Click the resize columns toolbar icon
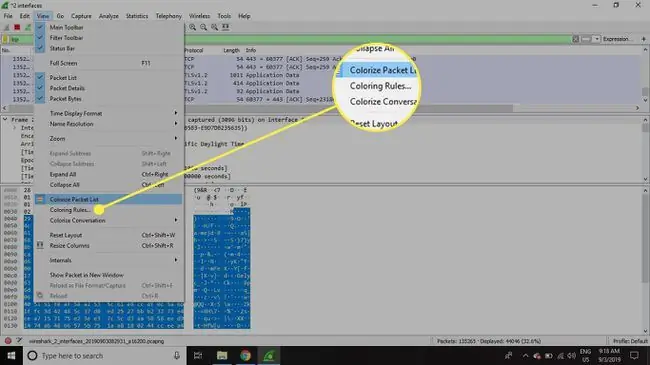Viewport: 650px width, 365px height. pyautogui.click(x=226, y=27)
